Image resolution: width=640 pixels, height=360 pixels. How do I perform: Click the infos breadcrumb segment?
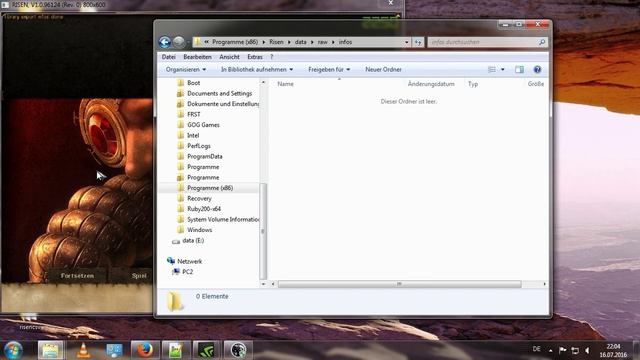(345, 42)
